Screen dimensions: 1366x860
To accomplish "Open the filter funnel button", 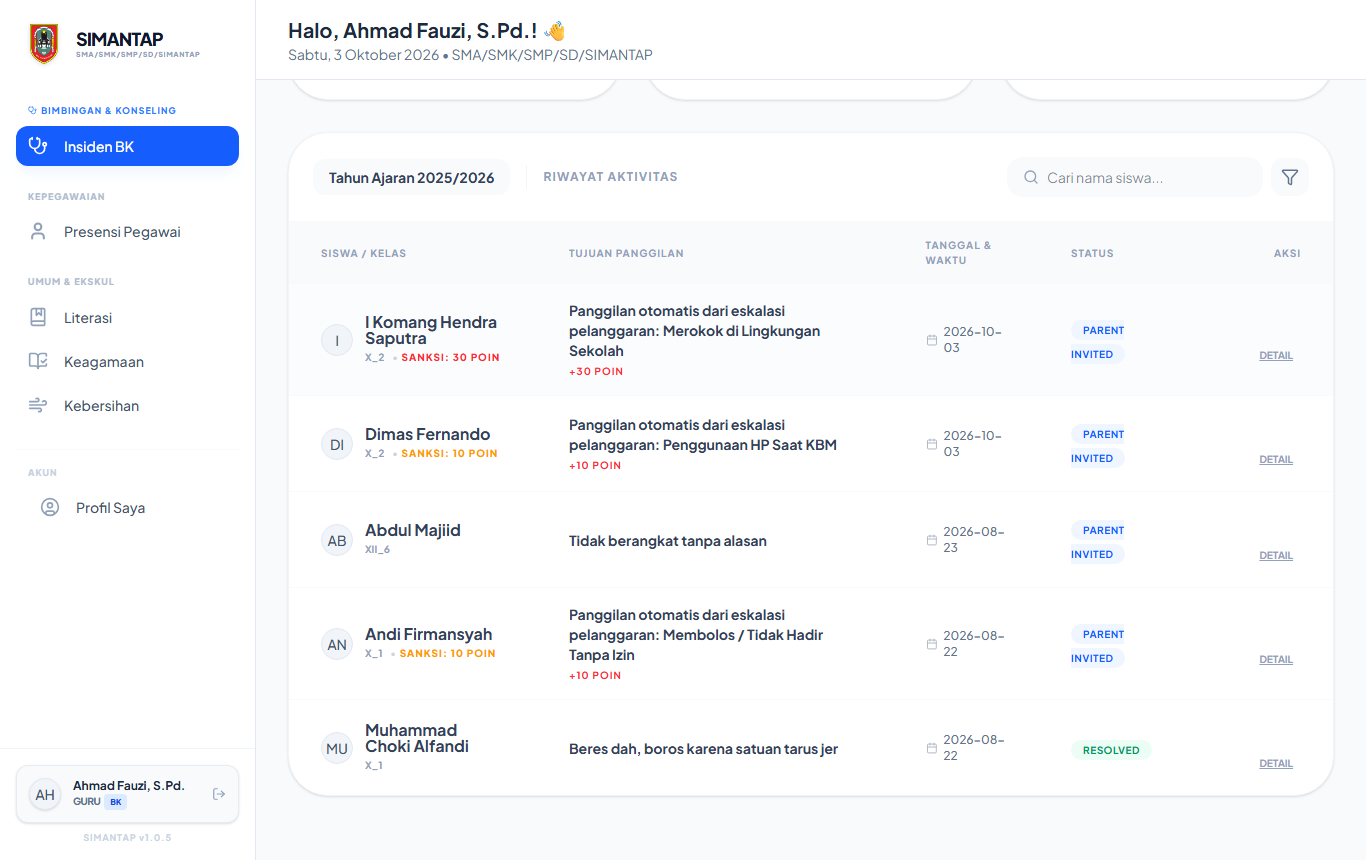I will tap(1290, 177).
